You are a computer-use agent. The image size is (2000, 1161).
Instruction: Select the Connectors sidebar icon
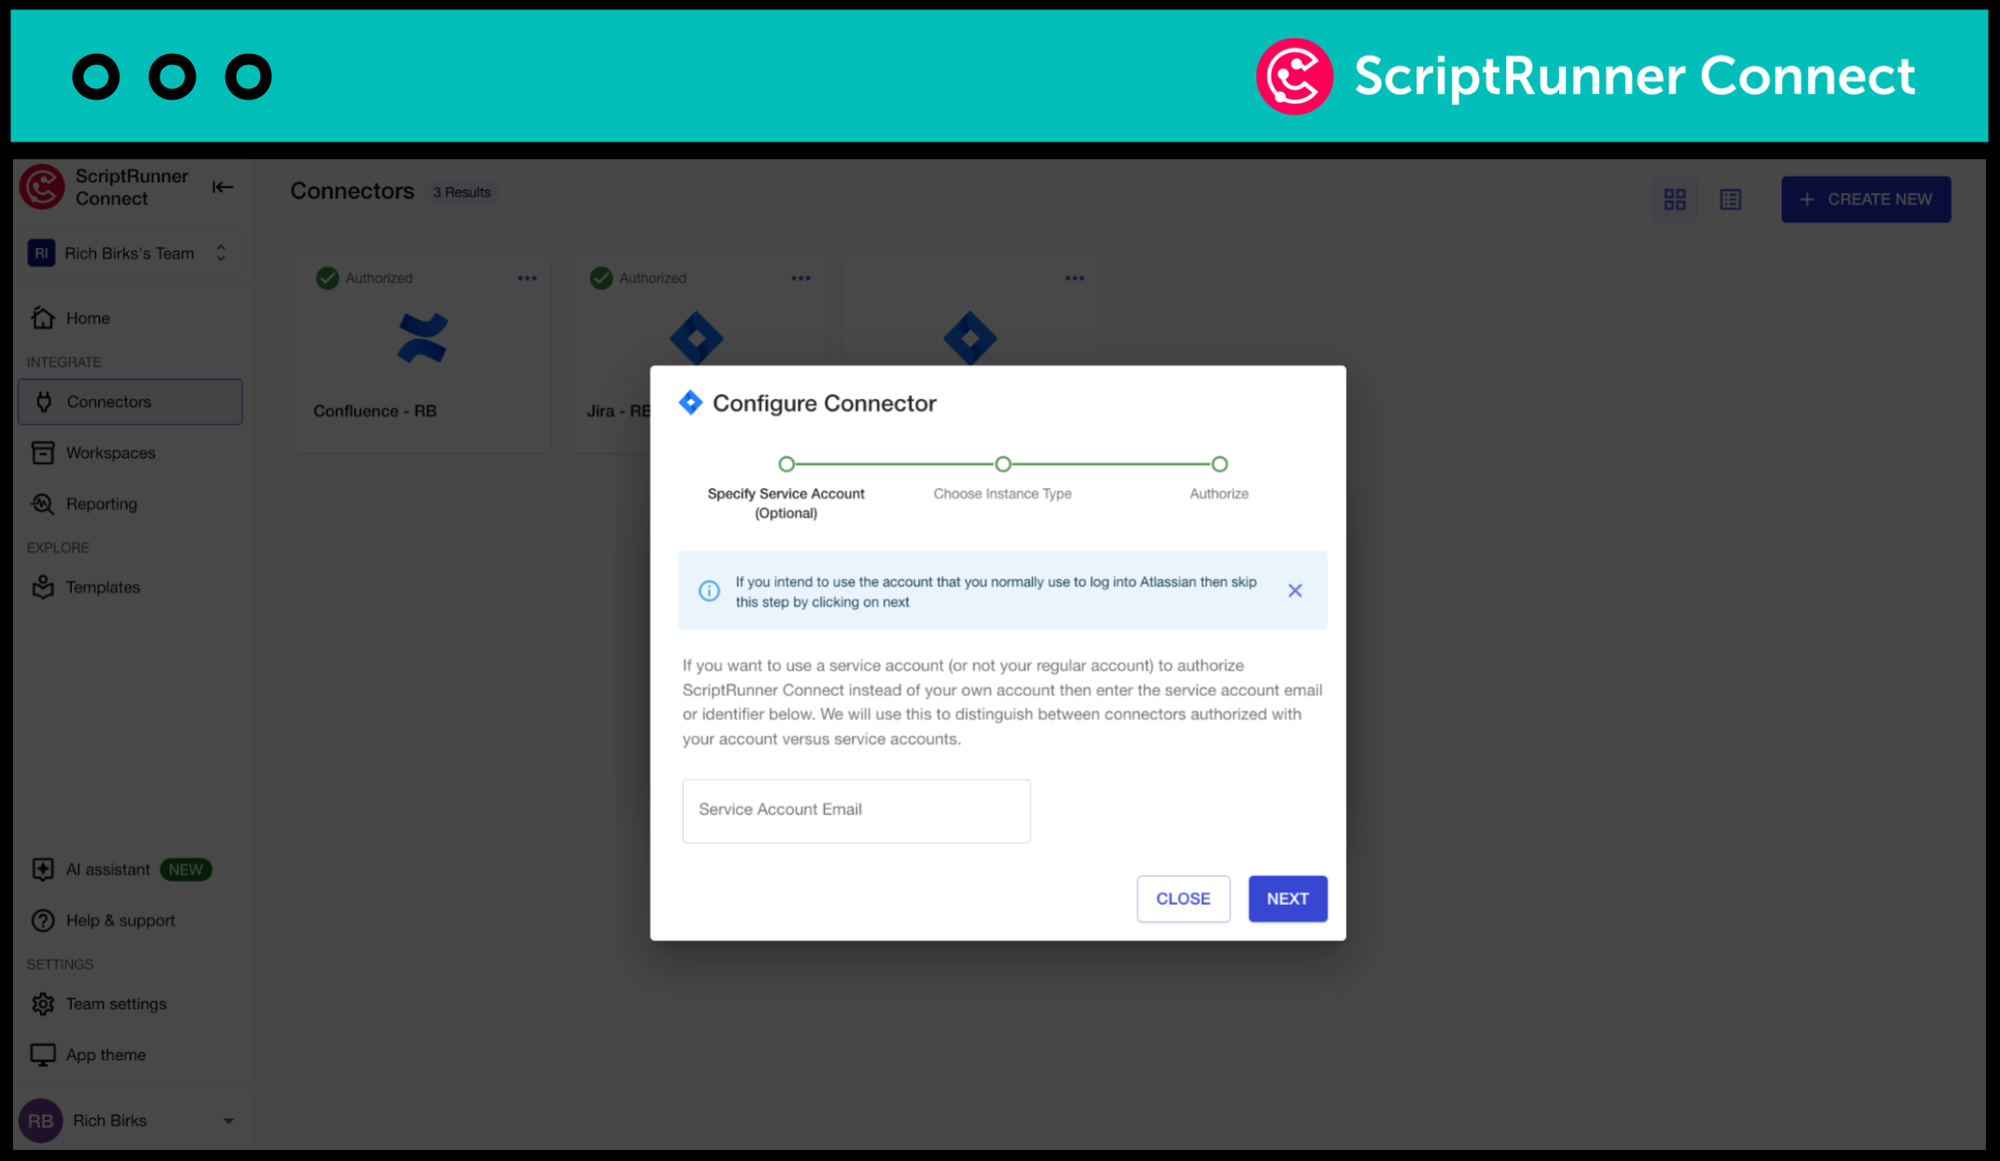44,401
